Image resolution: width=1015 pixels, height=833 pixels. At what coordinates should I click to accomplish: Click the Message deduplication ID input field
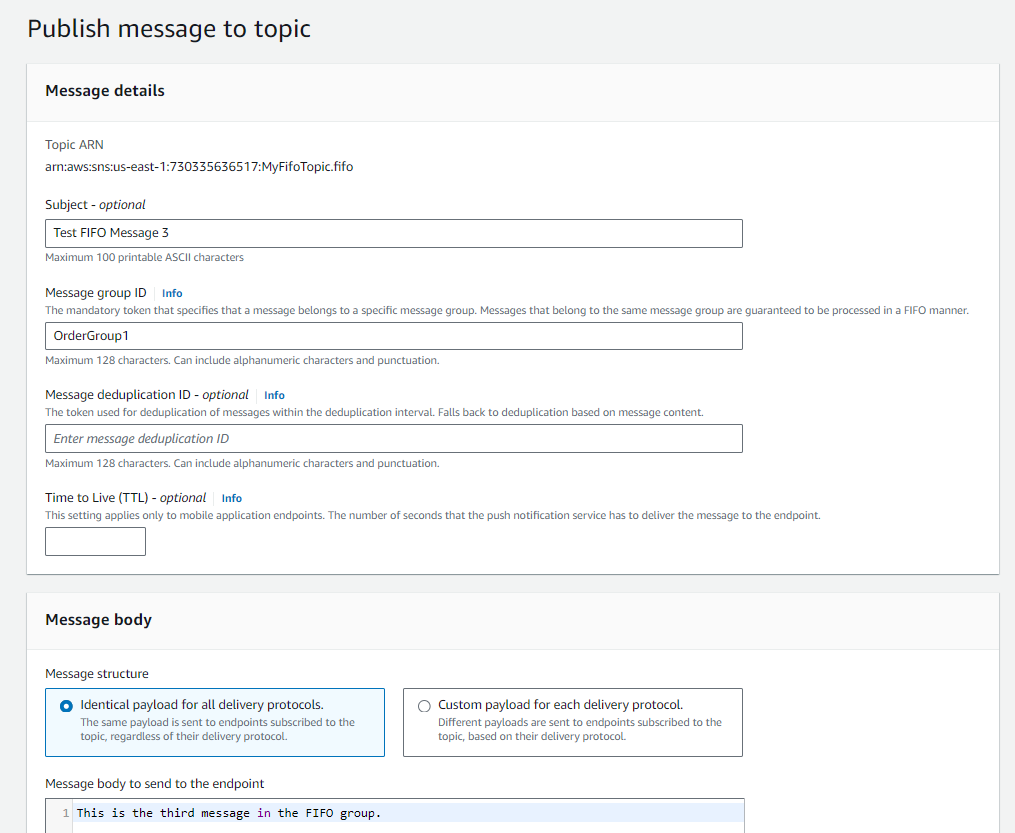tap(393, 439)
